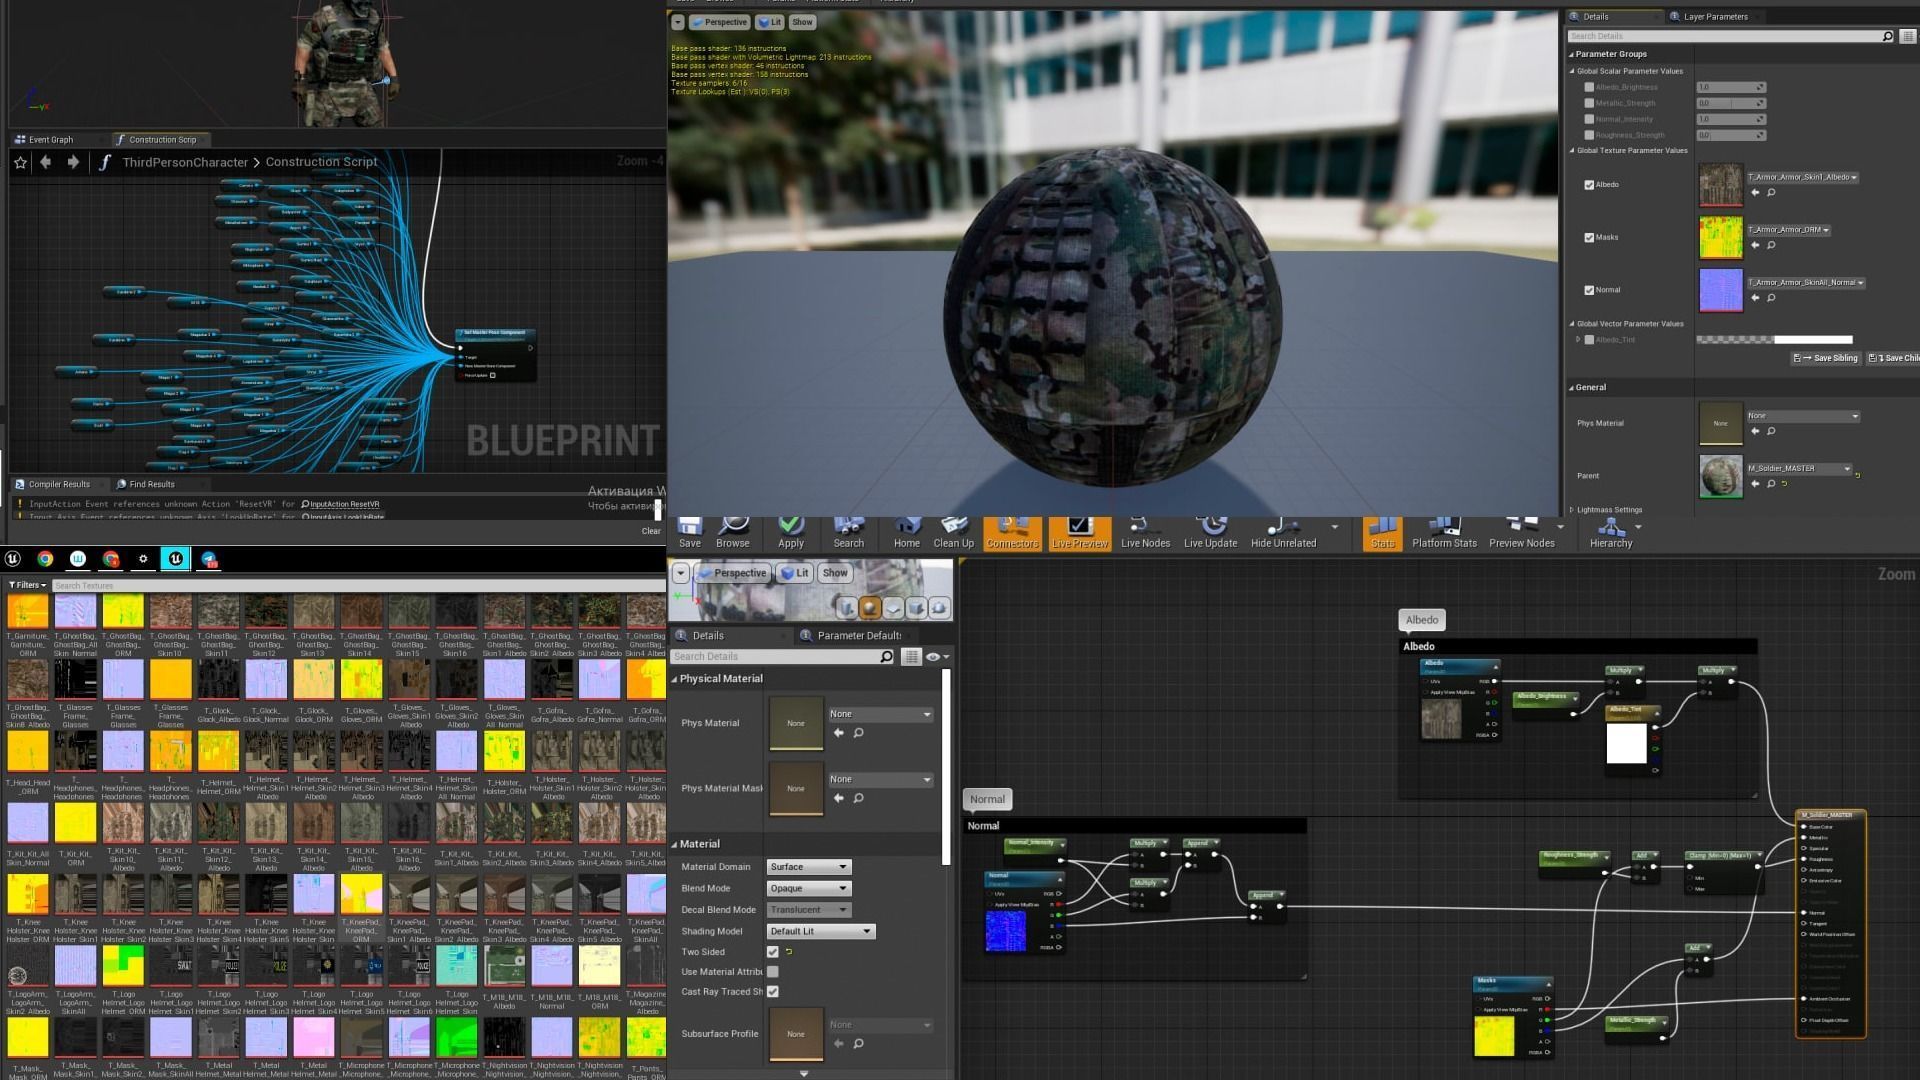The image size is (1920, 1080).
Task: Open the Shading Model dropdown
Action: tap(820, 931)
